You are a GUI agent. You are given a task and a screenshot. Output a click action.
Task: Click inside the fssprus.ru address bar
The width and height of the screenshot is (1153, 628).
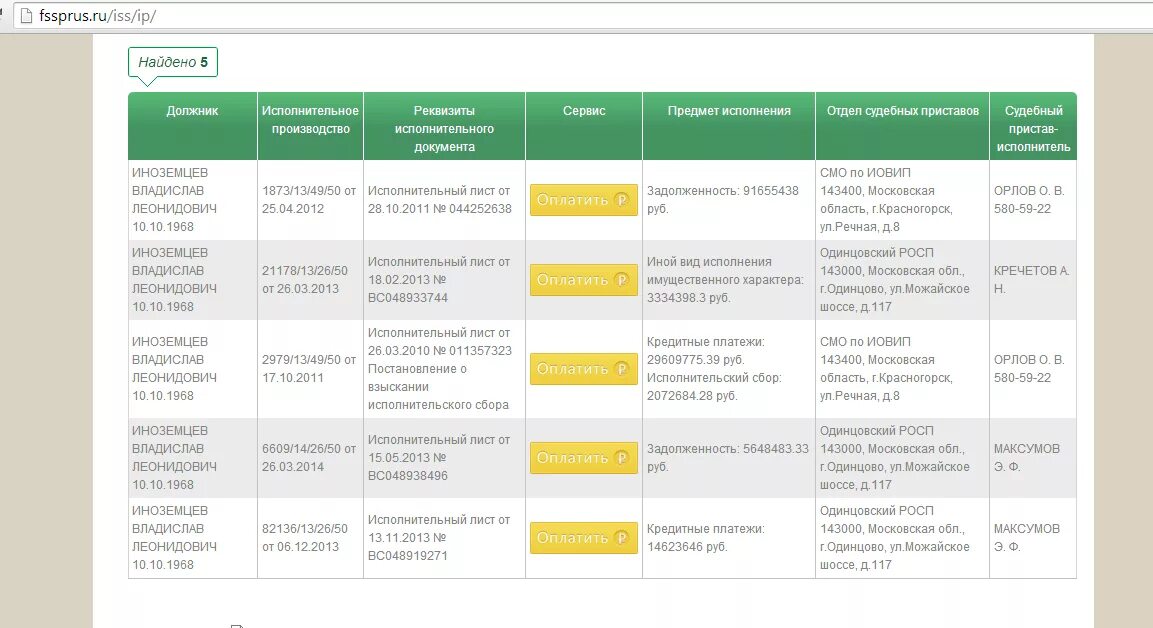100,15
